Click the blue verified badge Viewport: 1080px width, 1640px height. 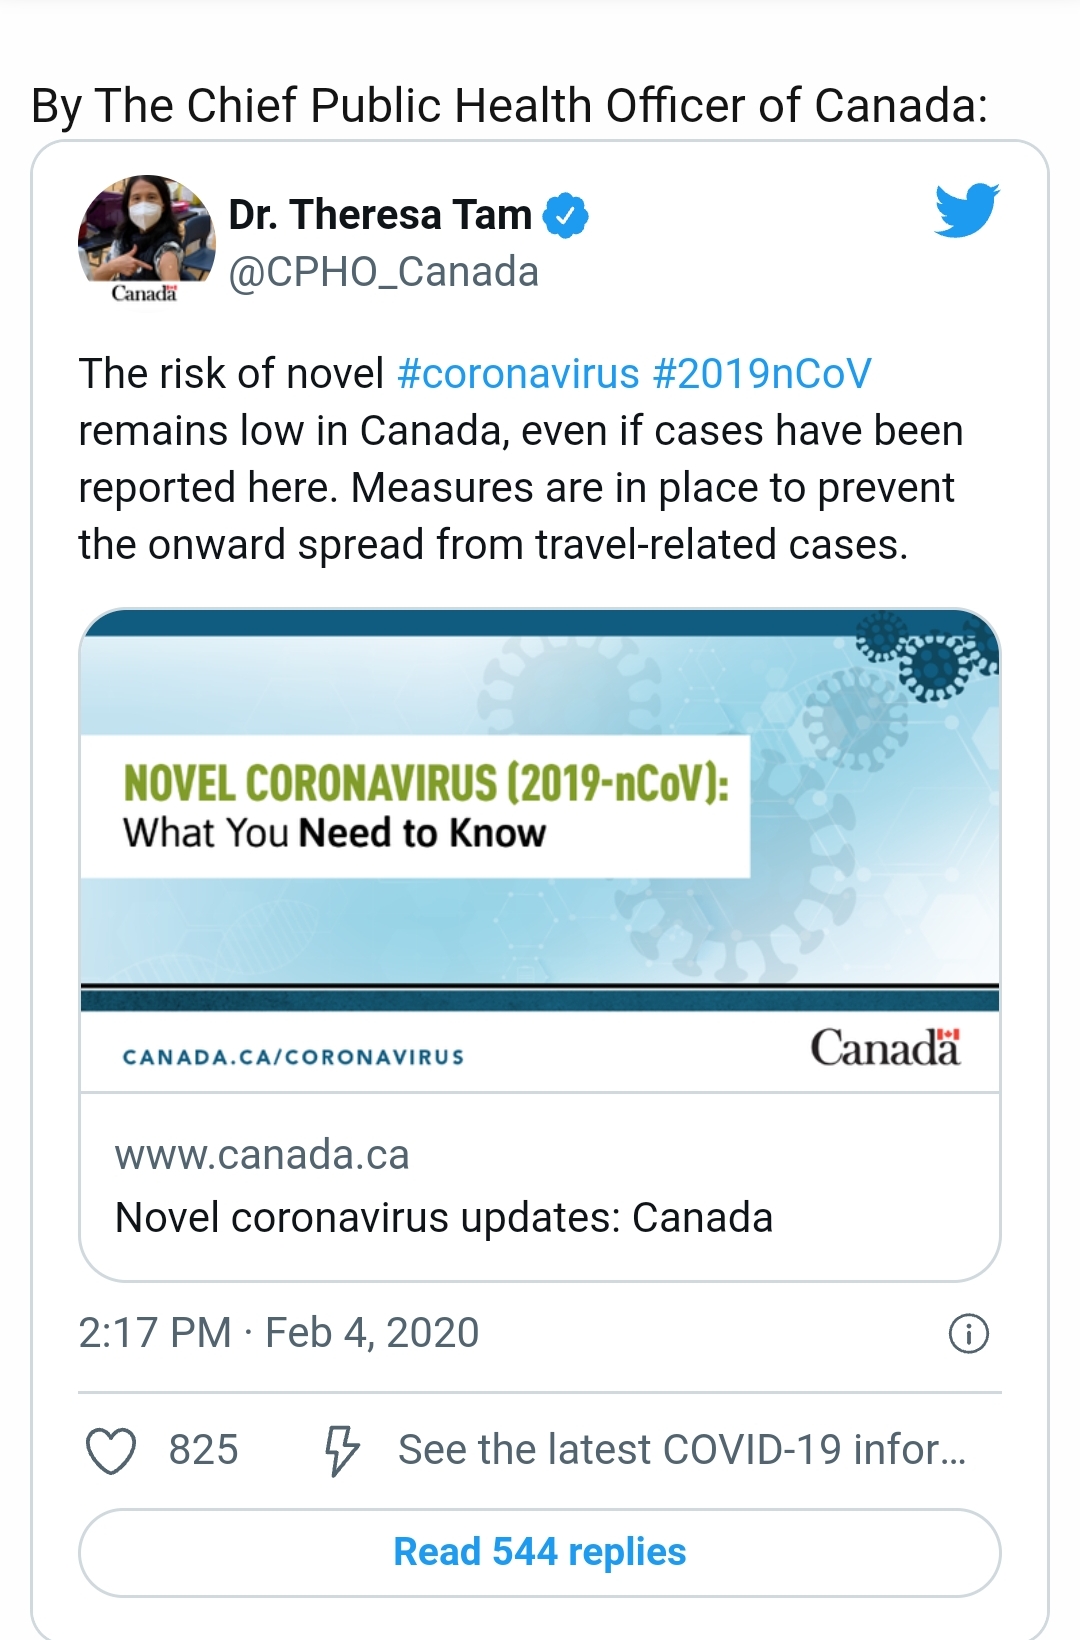point(566,216)
